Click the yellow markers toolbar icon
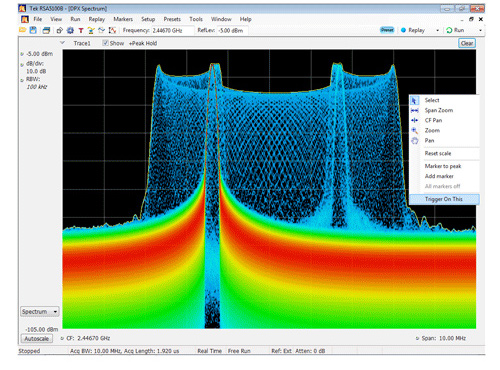This screenshot has width=500, height=370. 91,31
